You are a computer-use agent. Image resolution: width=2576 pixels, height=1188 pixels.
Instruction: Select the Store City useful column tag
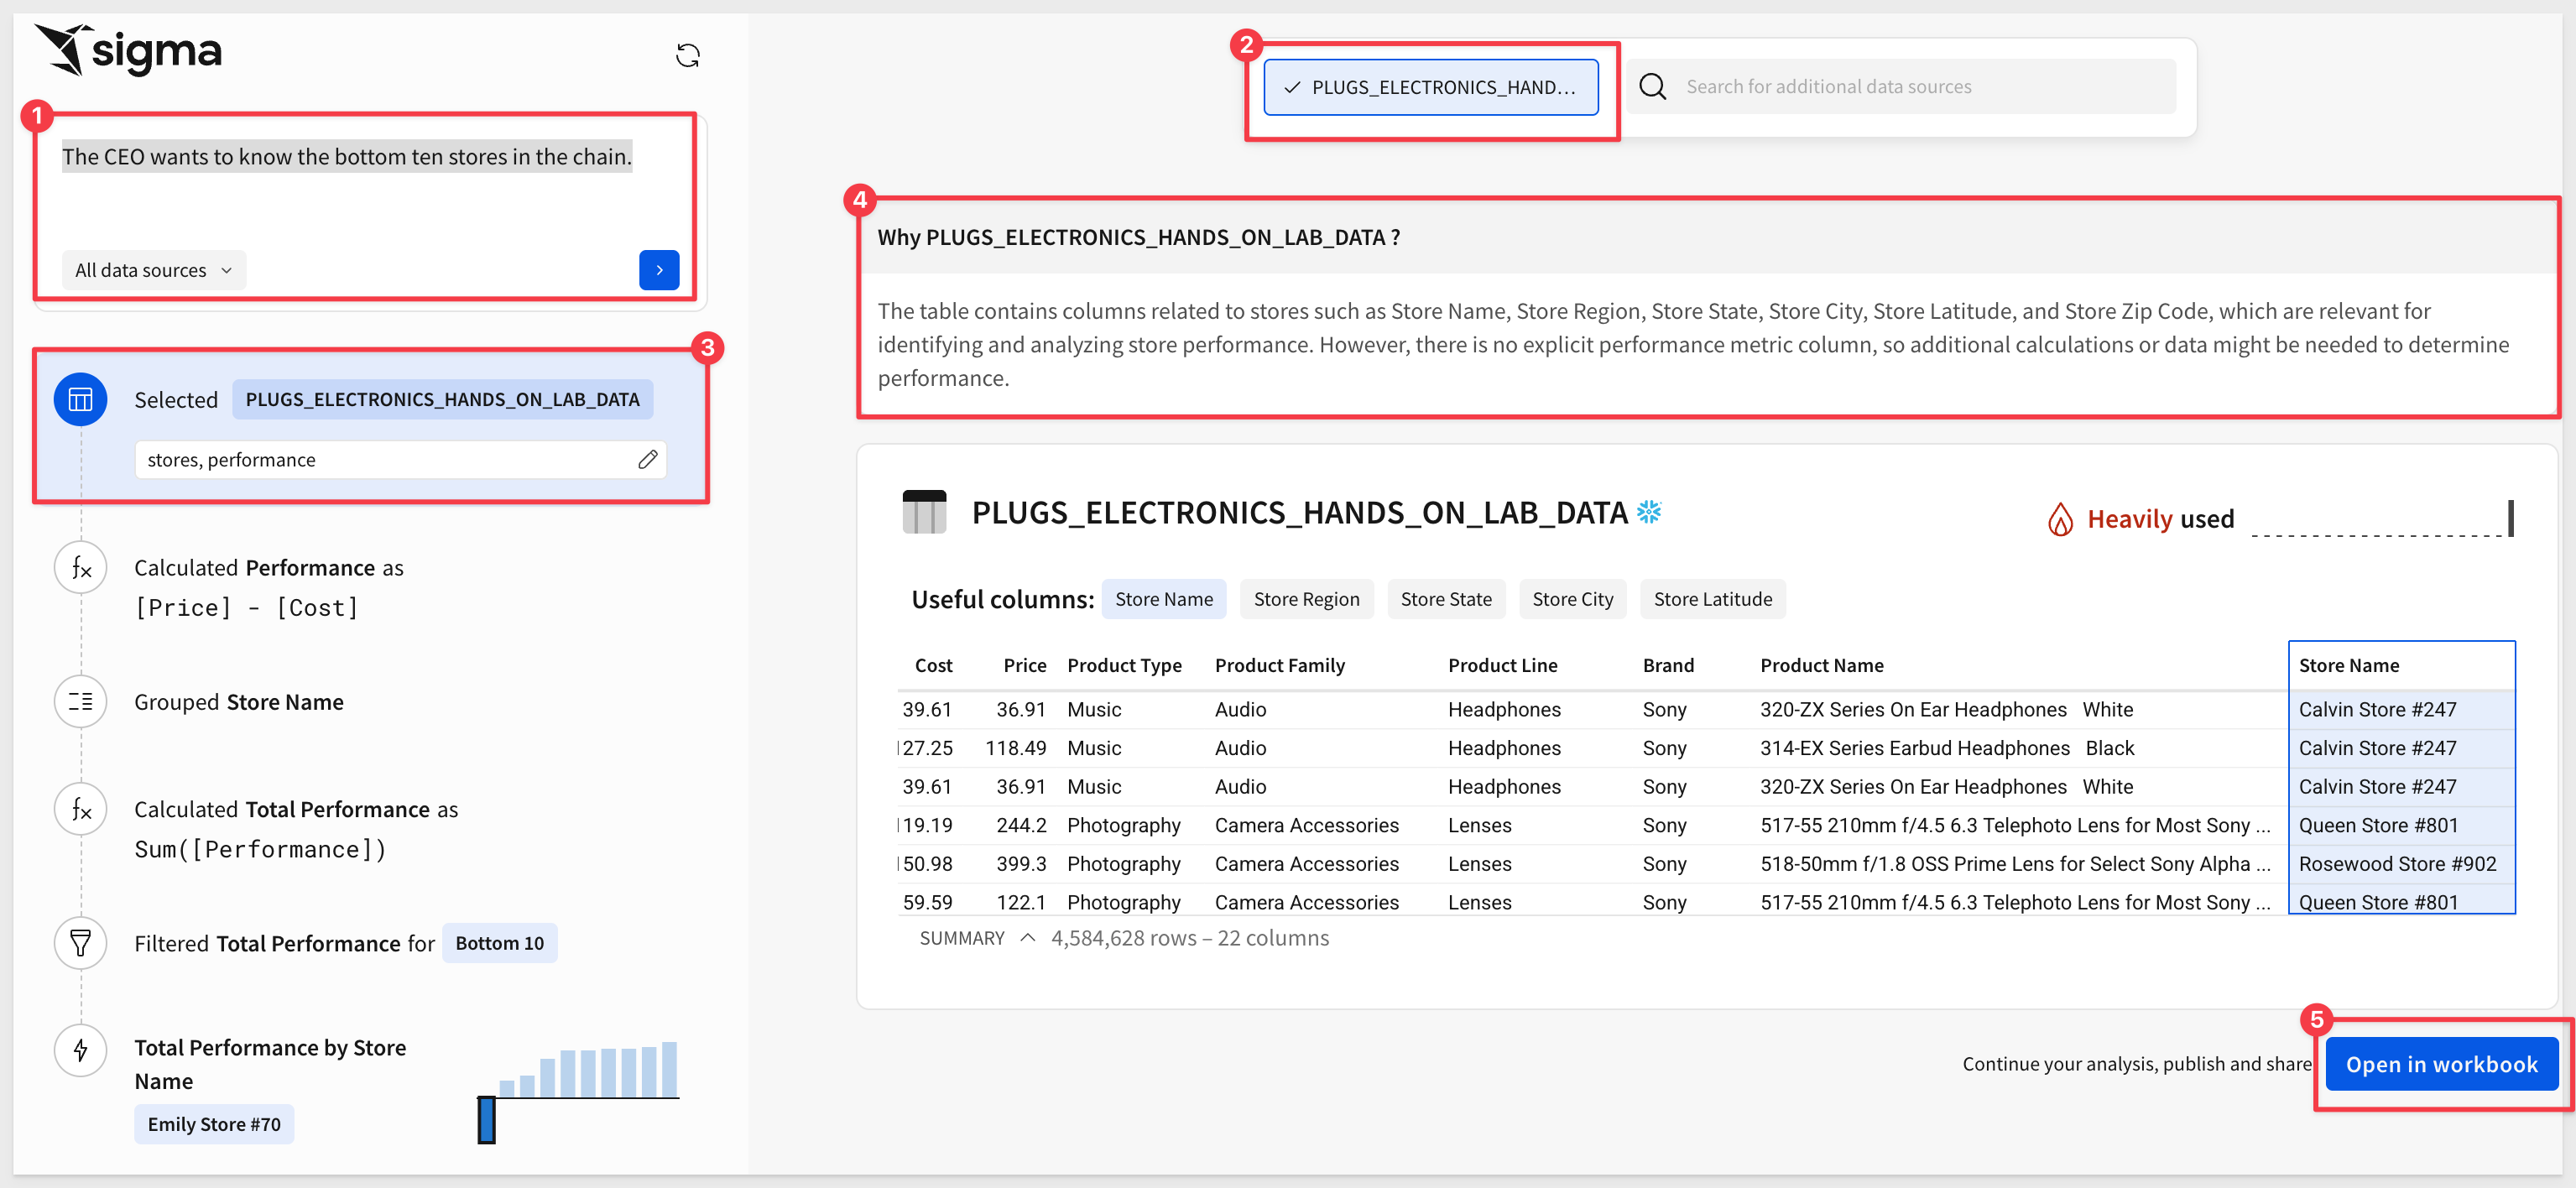pos(1571,599)
